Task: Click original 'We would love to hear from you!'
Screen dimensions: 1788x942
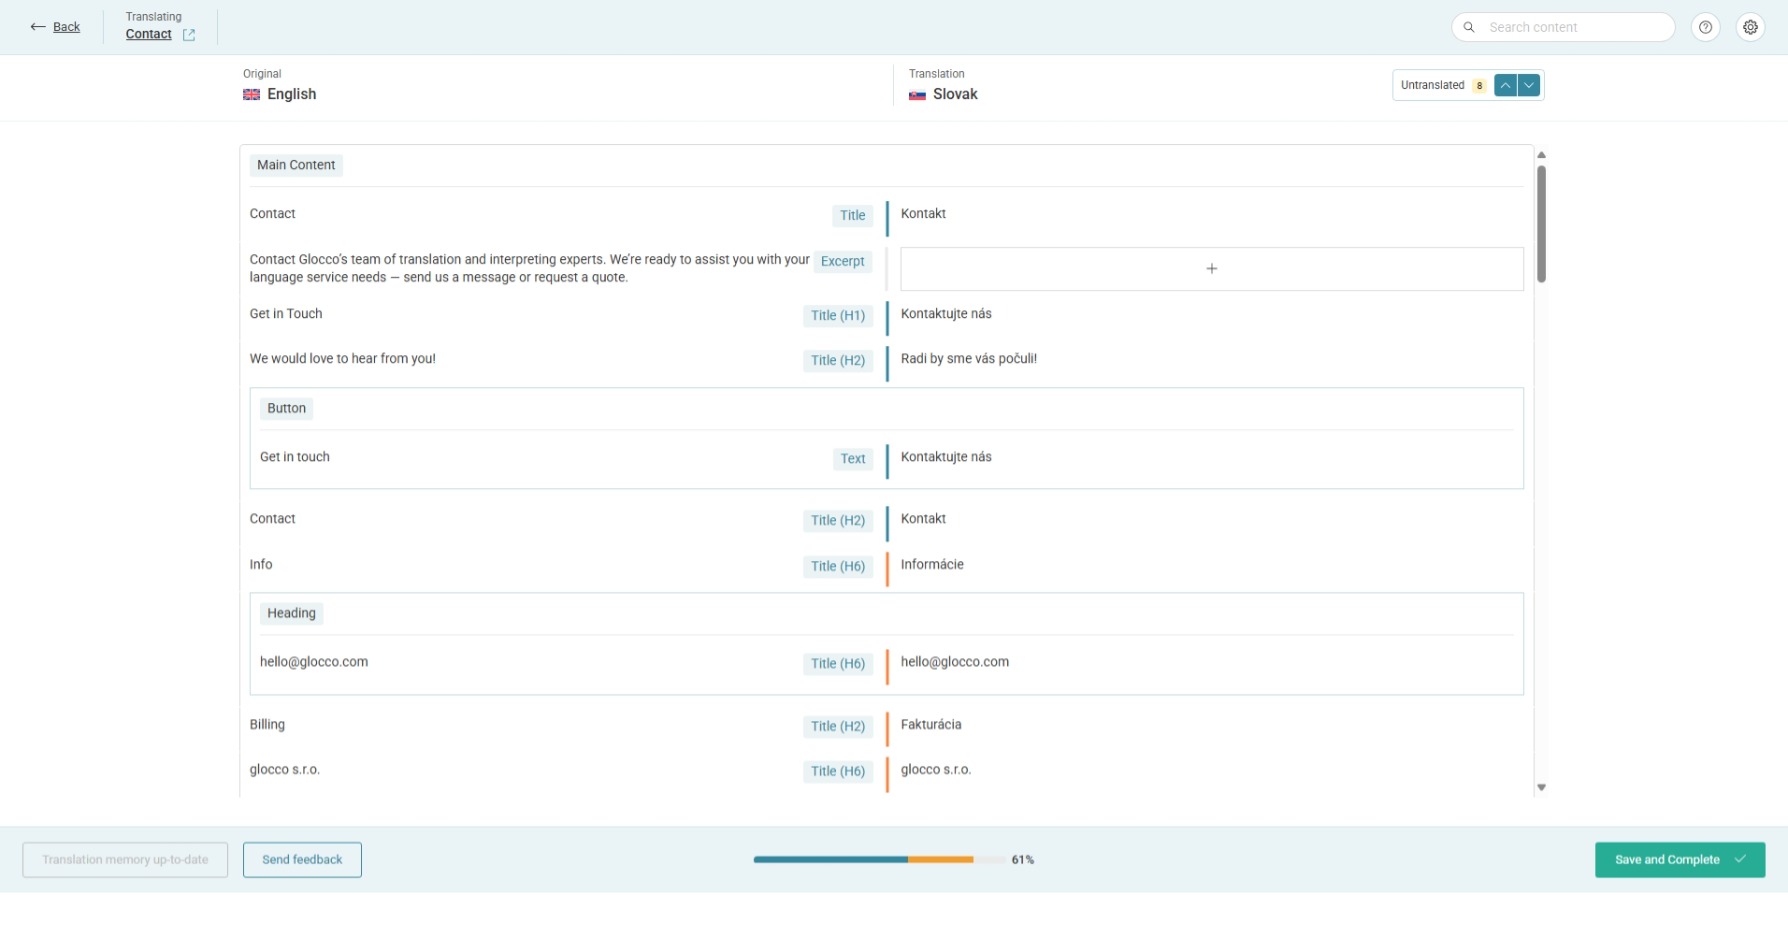Action: 343,358
